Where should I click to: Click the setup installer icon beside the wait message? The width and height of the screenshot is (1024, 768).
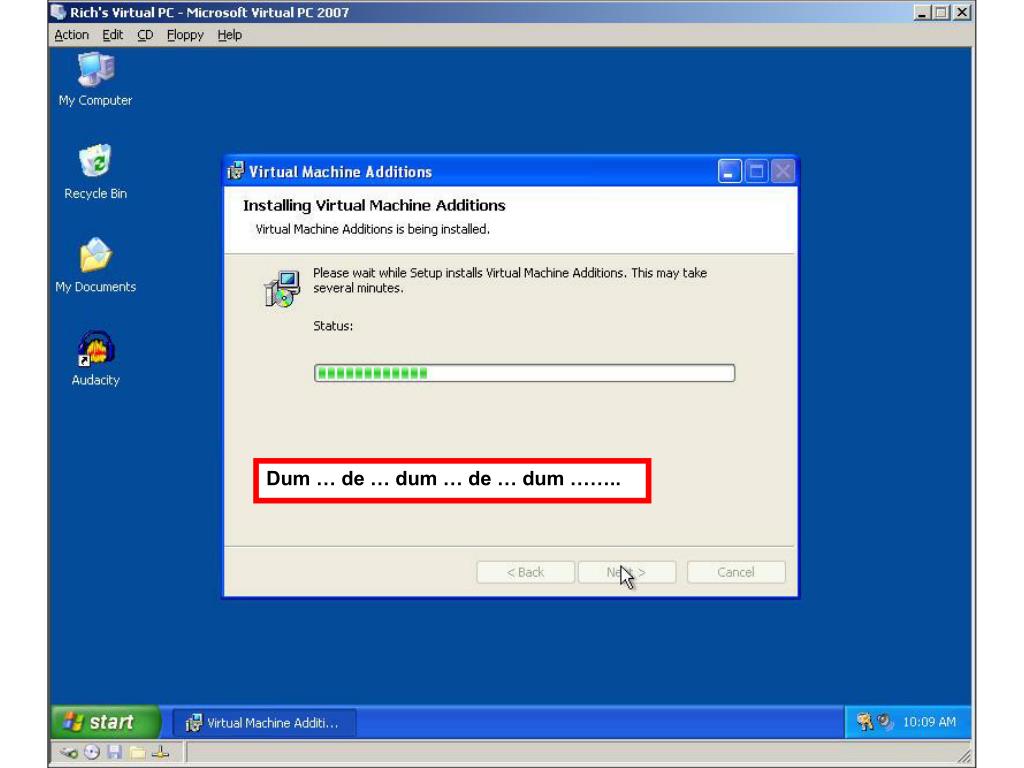[x=282, y=288]
